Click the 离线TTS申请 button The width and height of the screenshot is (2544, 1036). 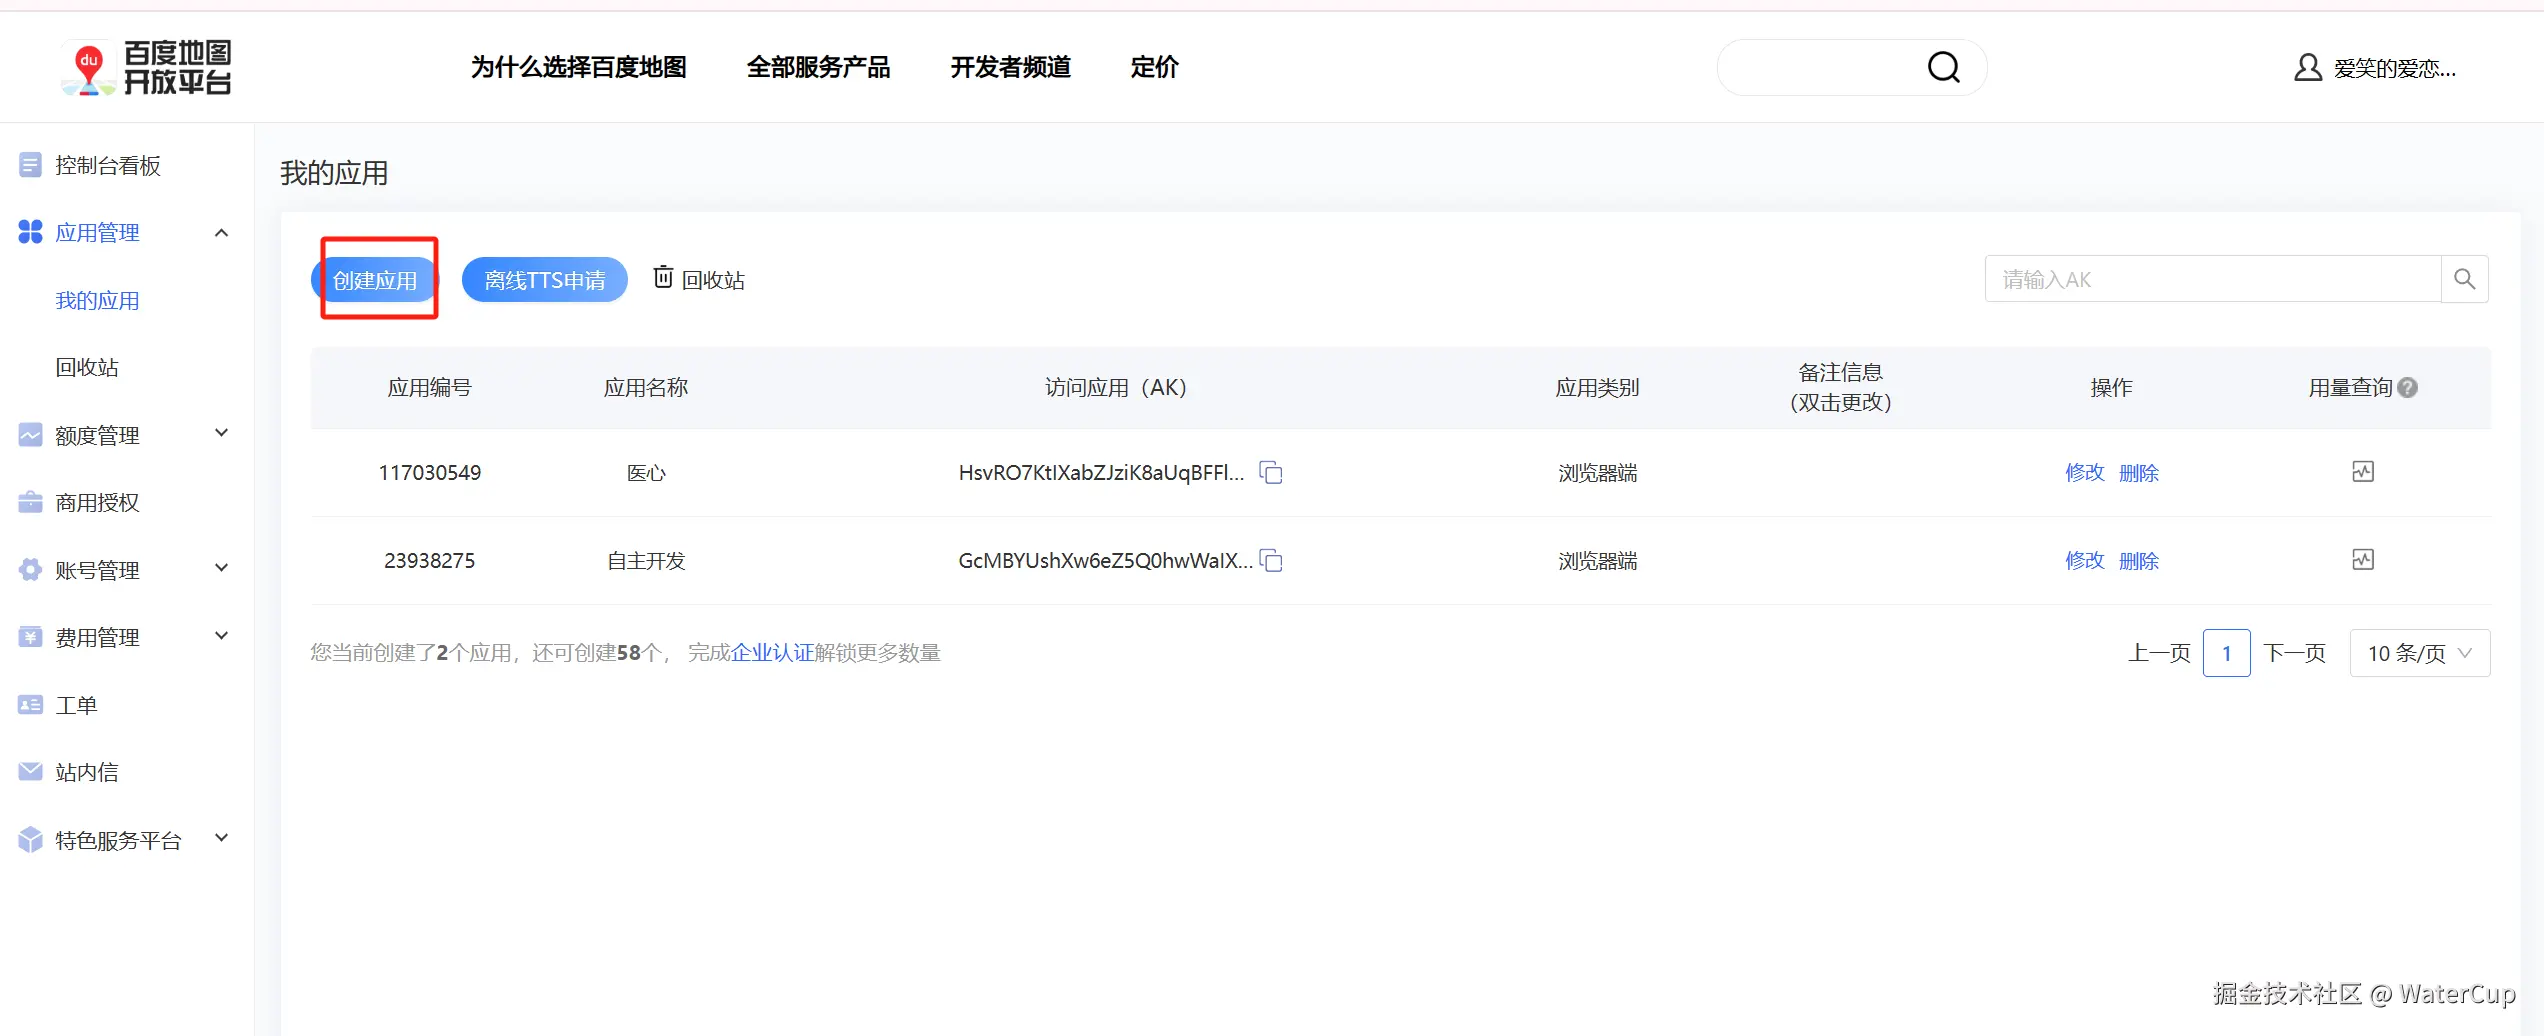(545, 280)
